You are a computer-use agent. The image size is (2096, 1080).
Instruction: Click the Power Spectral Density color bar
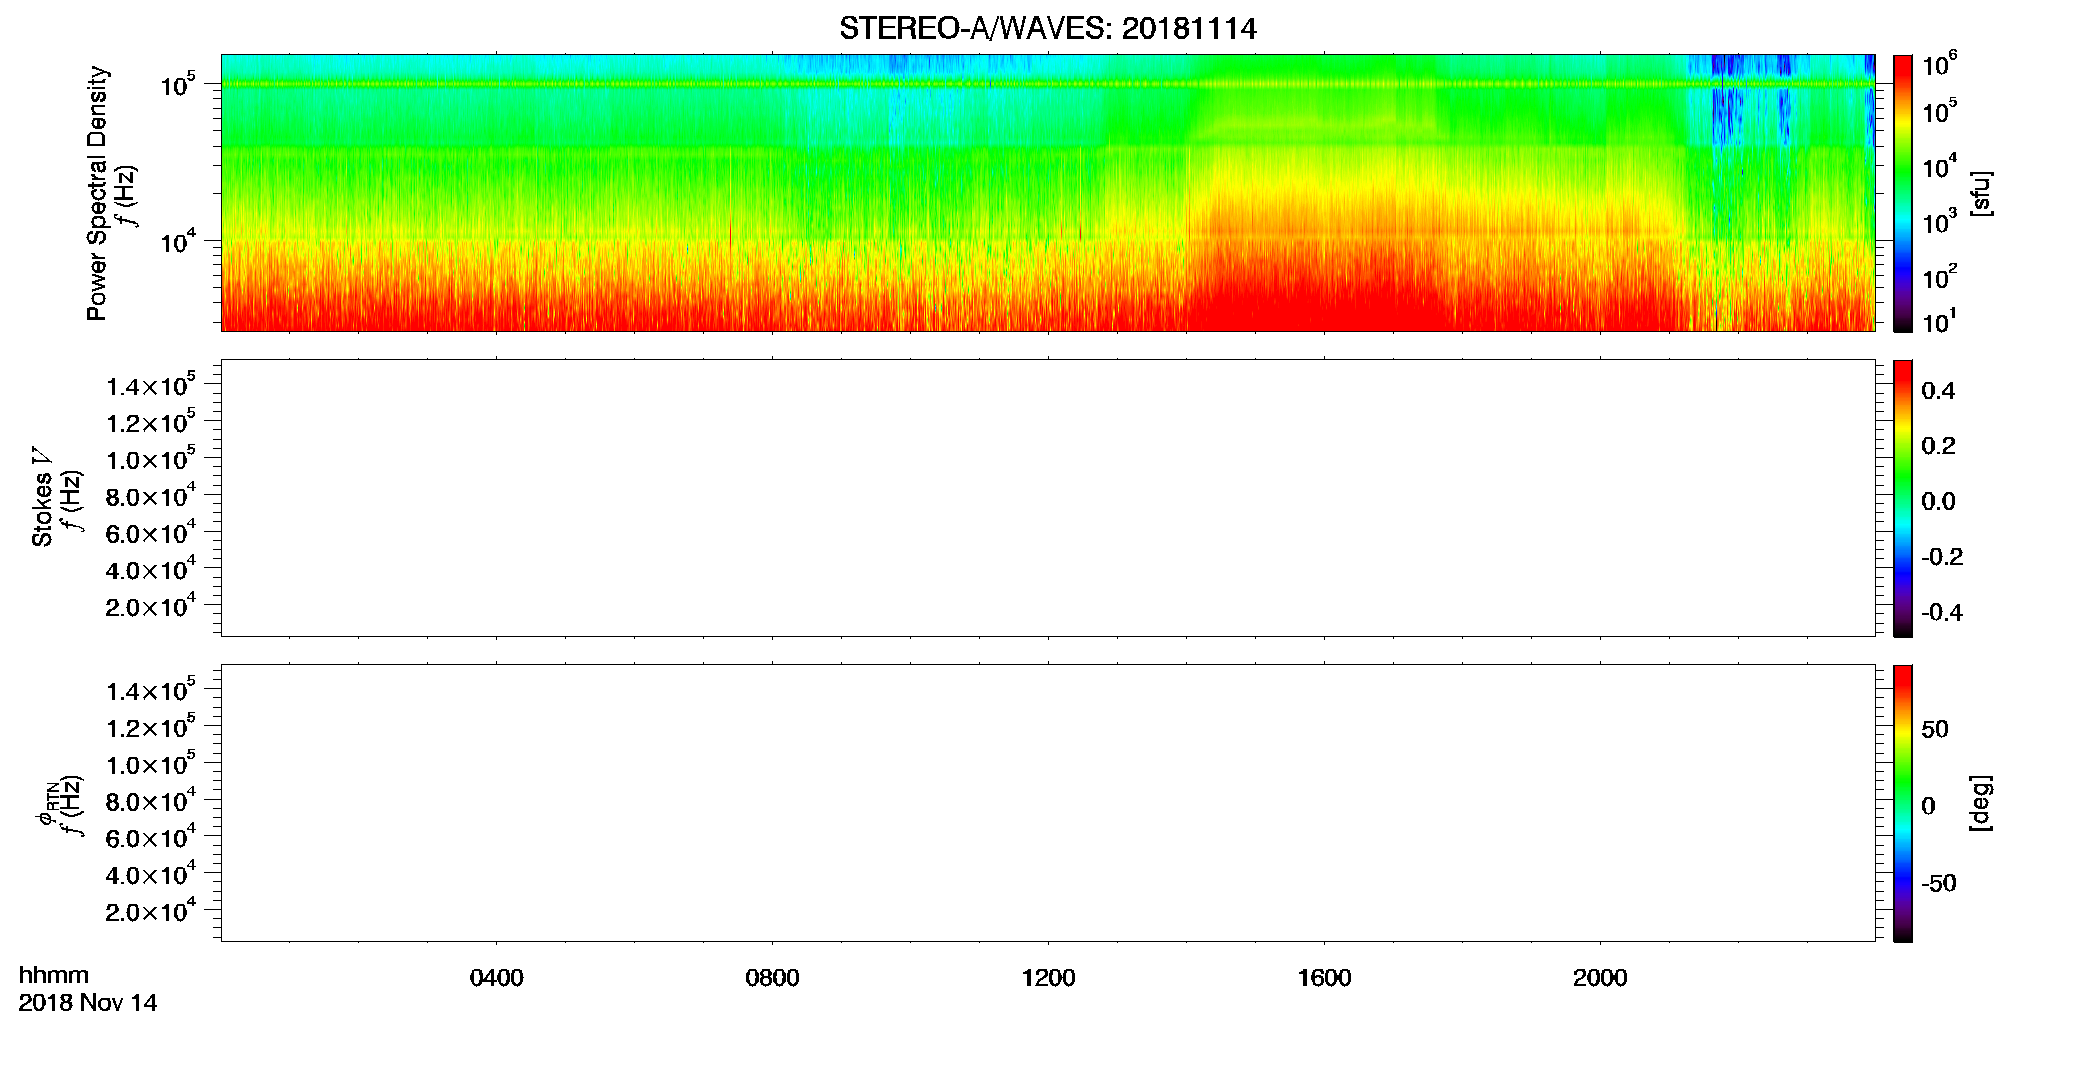[x=1902, y=193]
